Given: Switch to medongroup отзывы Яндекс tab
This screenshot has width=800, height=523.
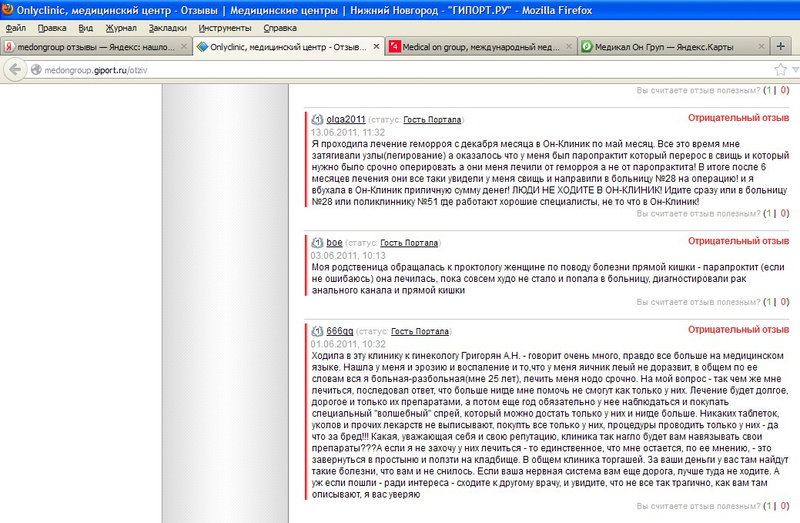Looking at the screenshot, I should [x=96, y=46].
